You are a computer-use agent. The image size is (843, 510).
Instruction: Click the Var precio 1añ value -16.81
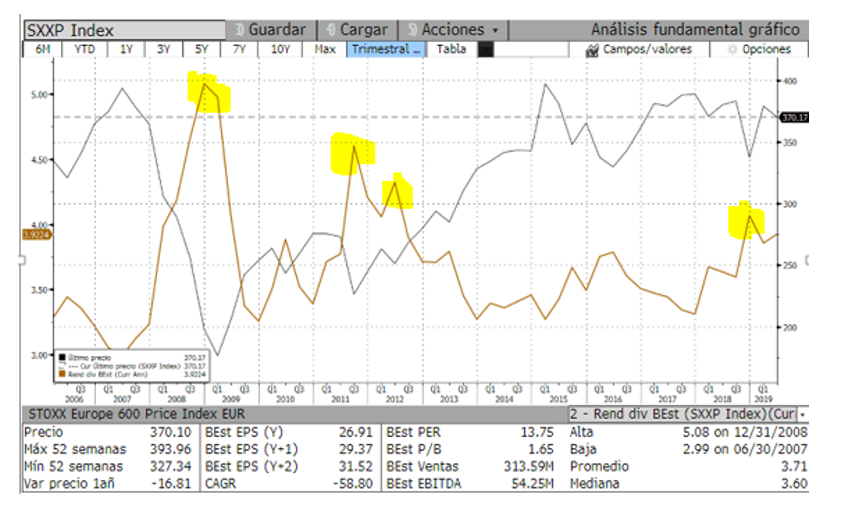pyautogui.click(x=171, y=484)
